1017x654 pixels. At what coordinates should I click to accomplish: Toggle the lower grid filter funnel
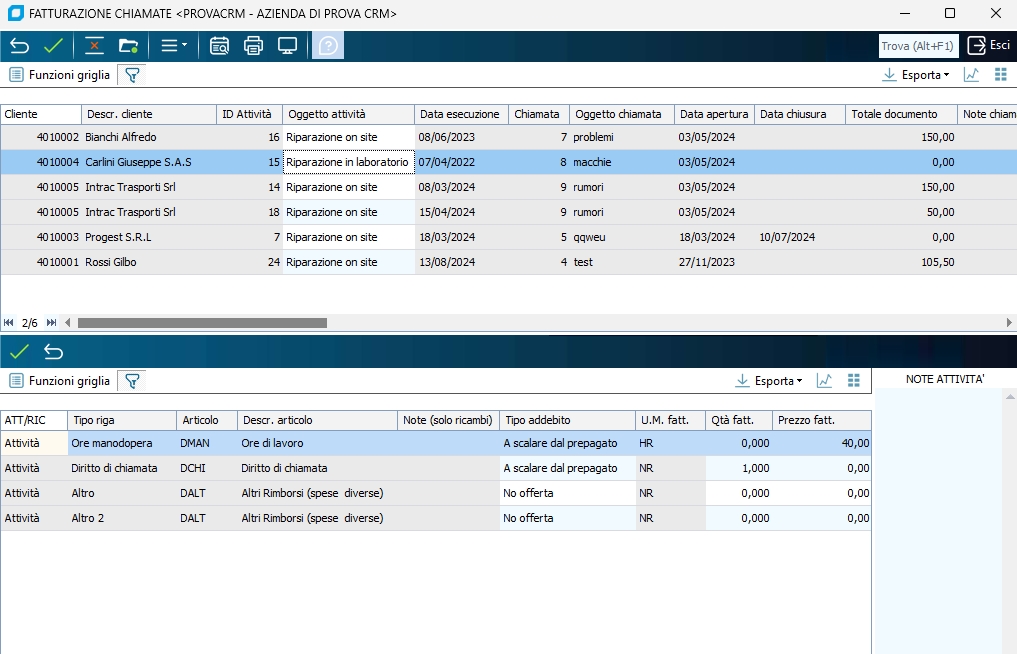[x=131, y=381]
